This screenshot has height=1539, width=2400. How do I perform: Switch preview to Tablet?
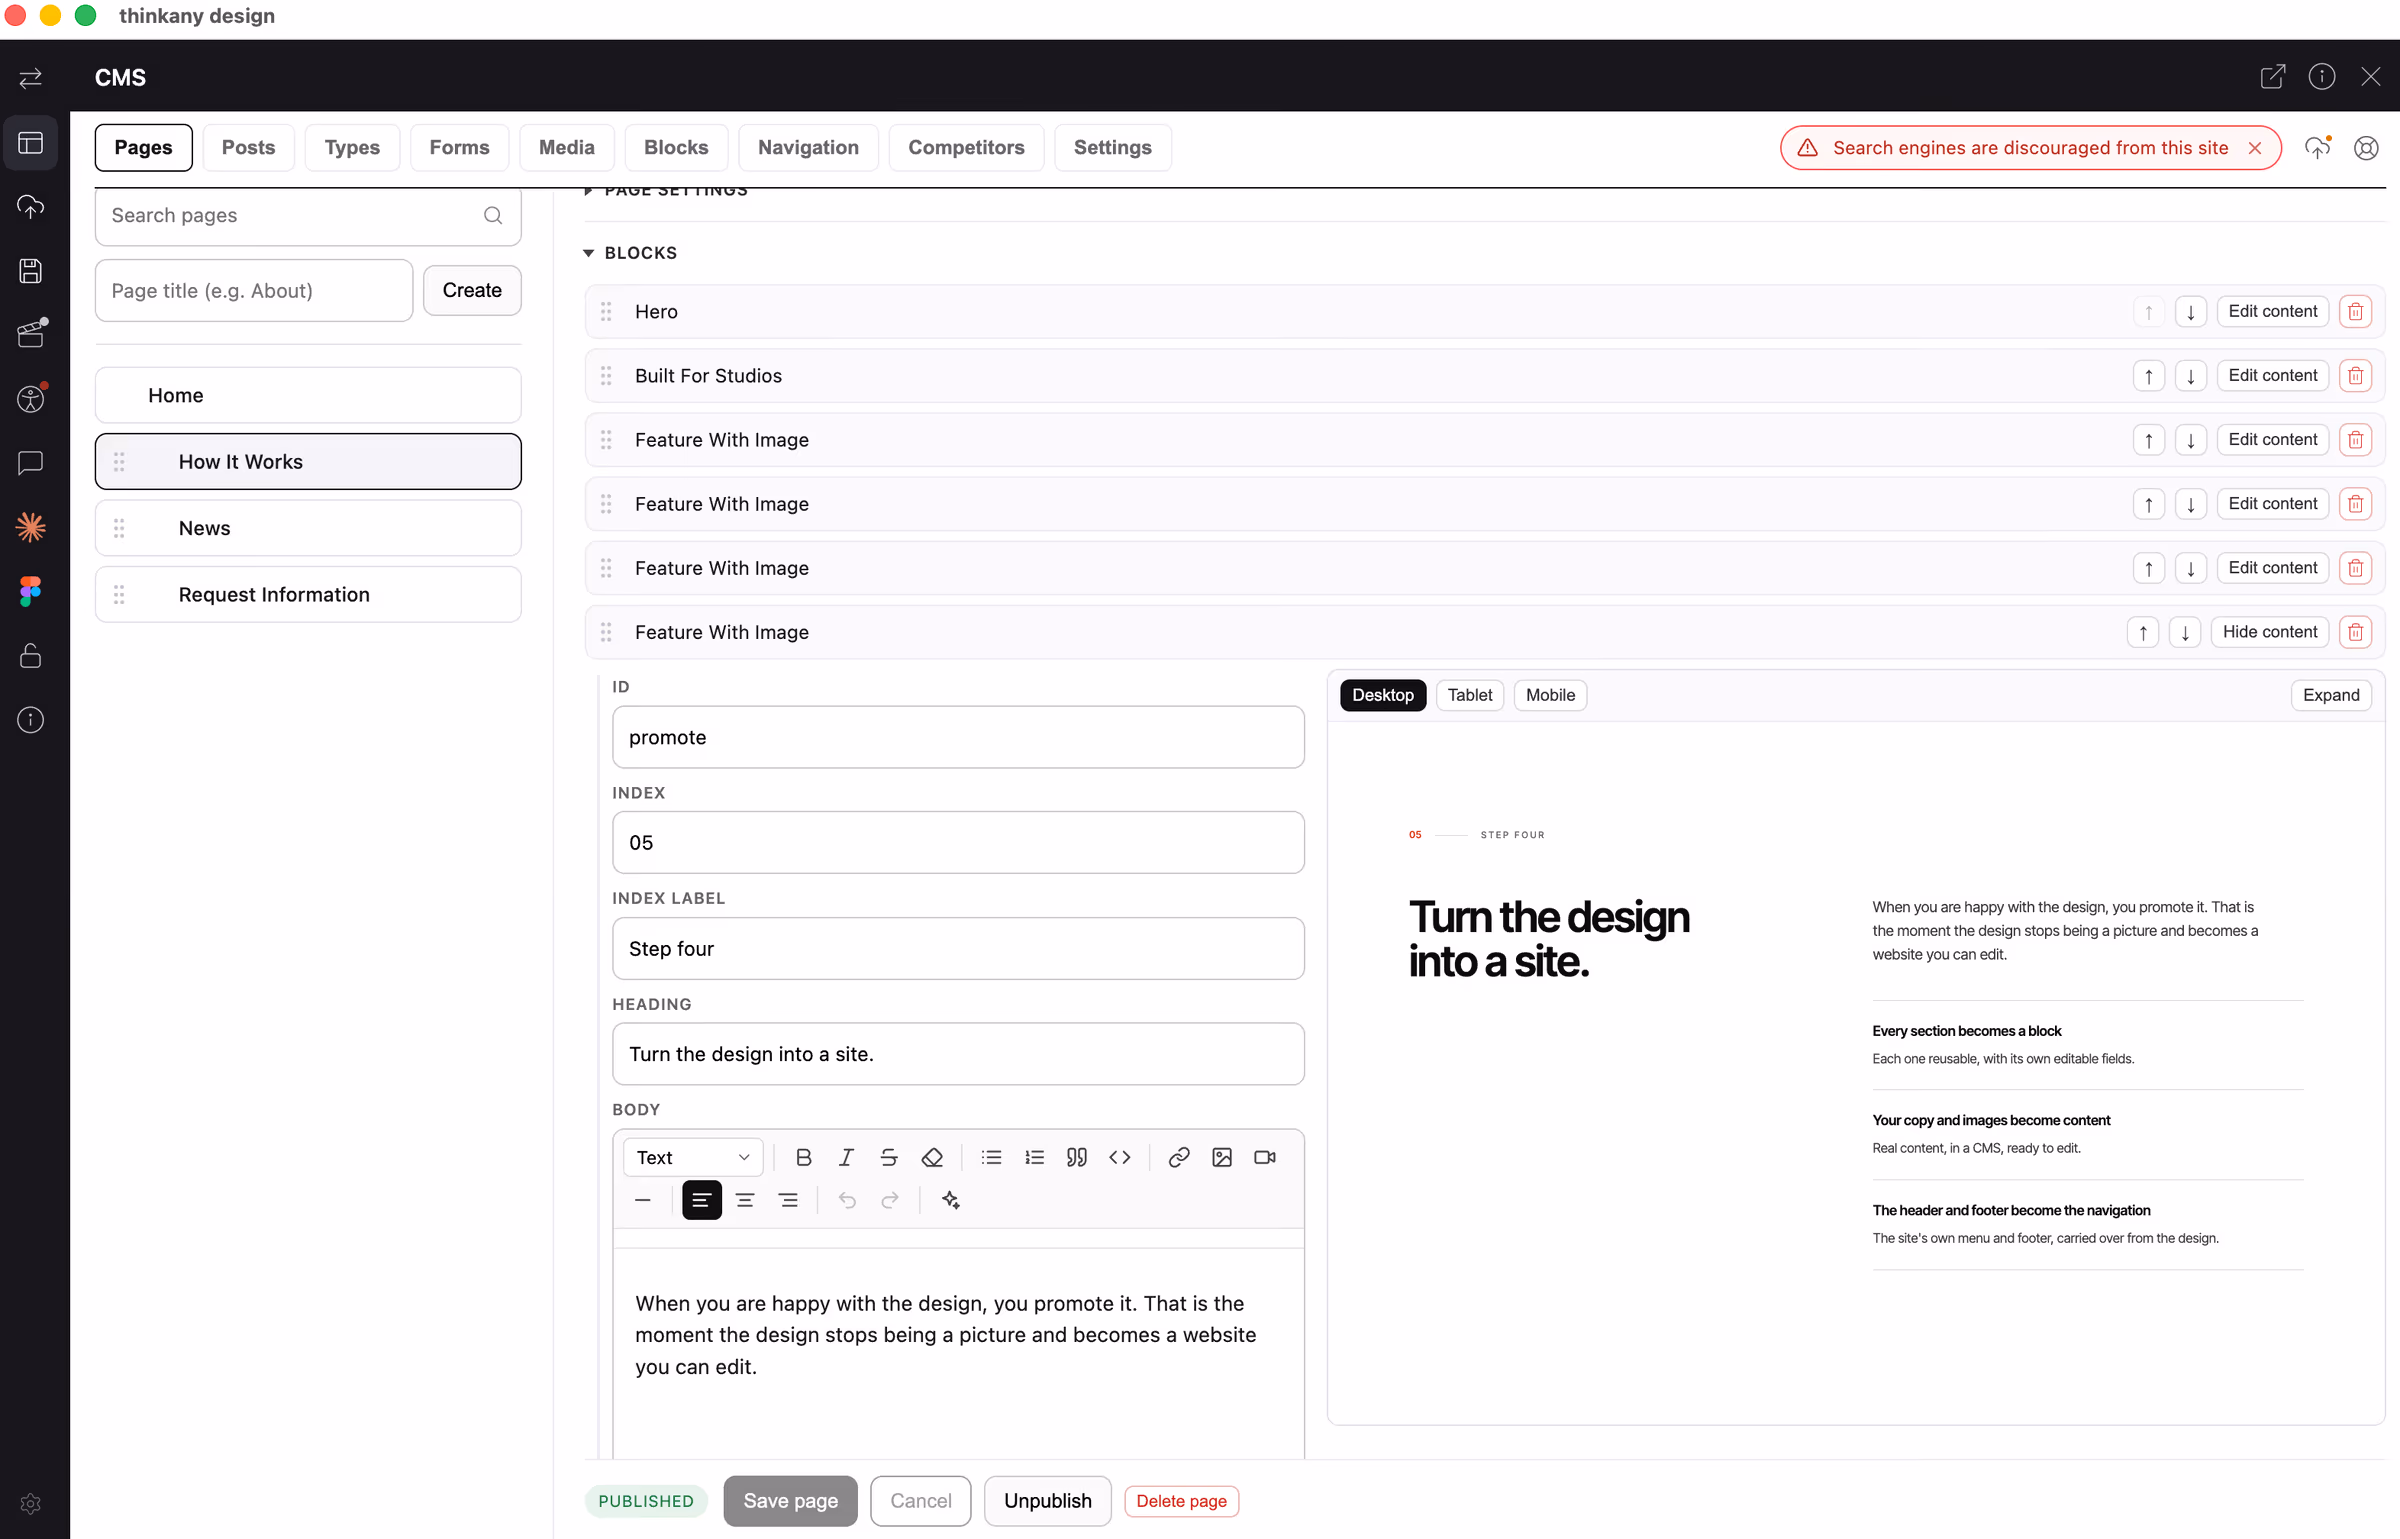(1470, 695)
